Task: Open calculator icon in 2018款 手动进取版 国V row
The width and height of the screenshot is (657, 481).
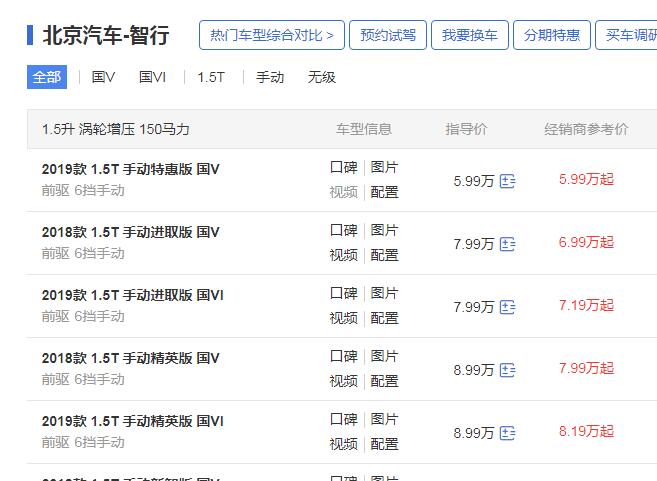Action: tap(507, 244)
